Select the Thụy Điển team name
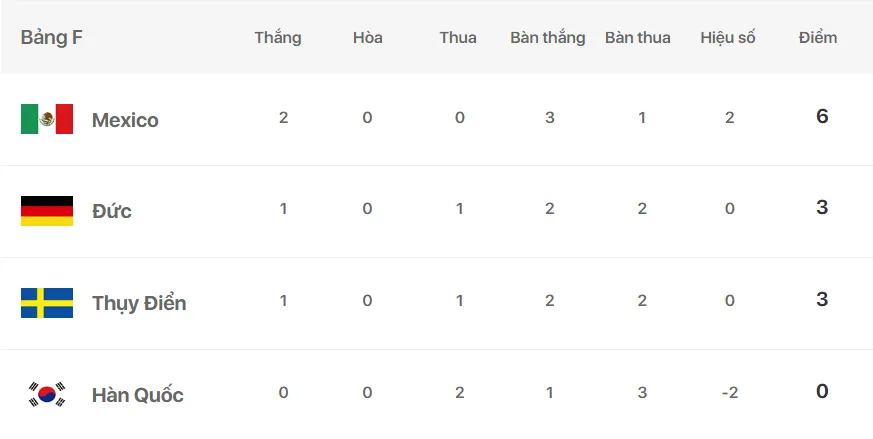Screen dimensions: 873x439 139,303
